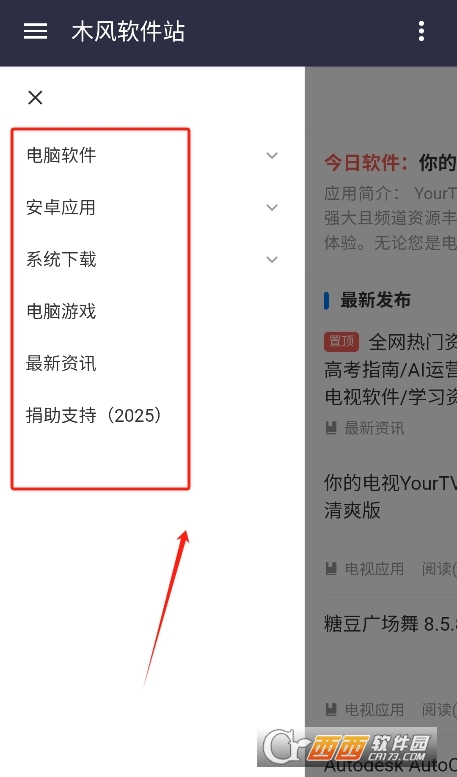
Task: Go to 电脑游戏 category
Action: [x=61, y=311]
